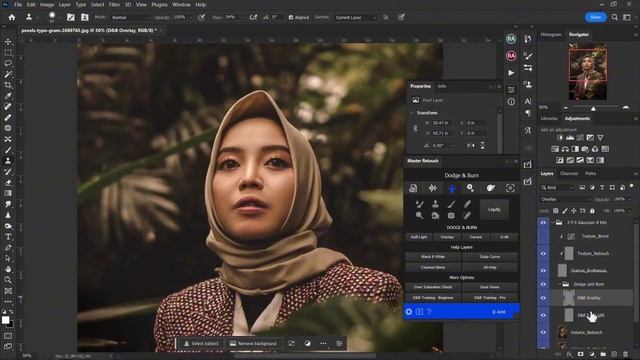The height and width of the screenshot is (360, 640).
Task: Hide the Volume_Retouch layer
Action: (543, 332)
